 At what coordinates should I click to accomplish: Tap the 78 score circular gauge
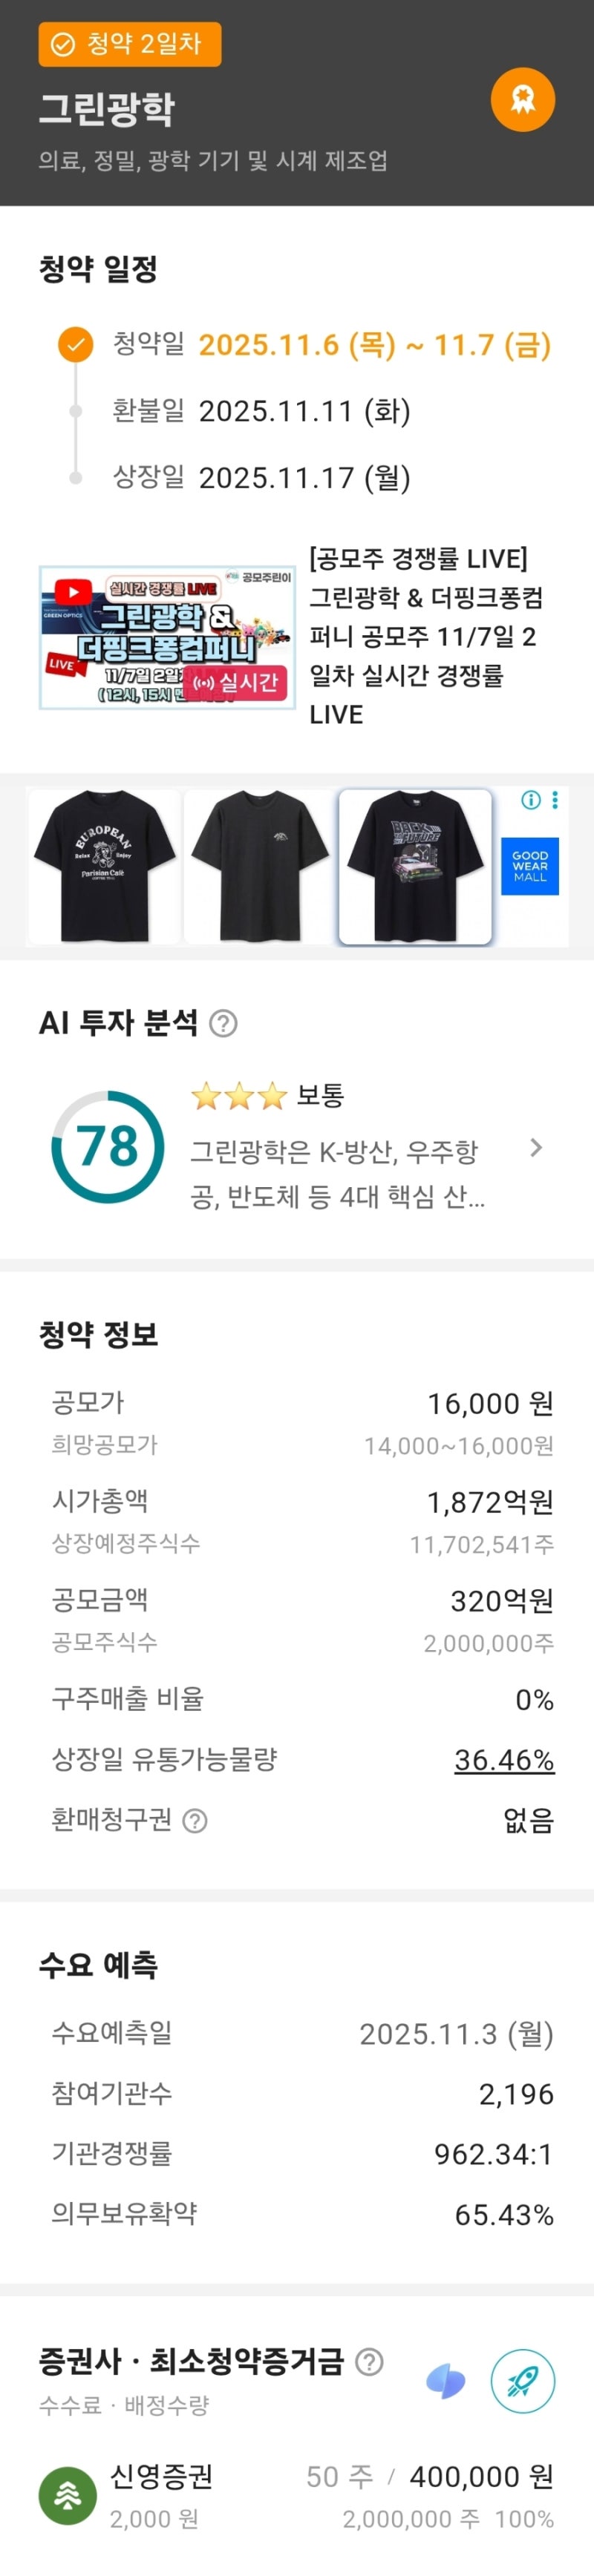[x=108, y=1146]
